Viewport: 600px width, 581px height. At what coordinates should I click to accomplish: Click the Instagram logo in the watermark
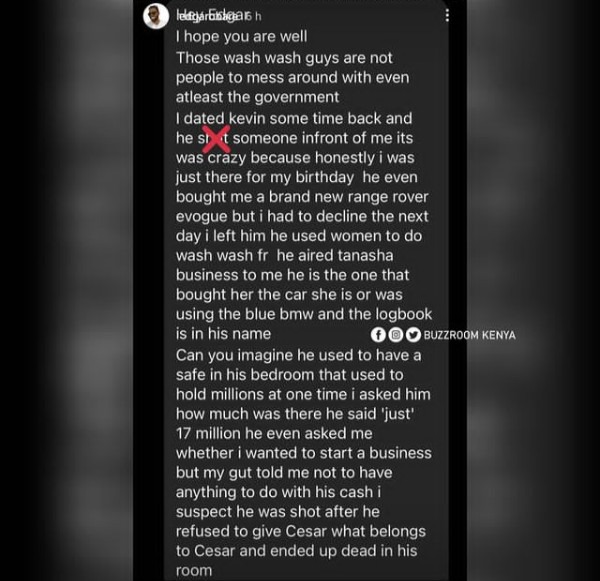(396, 335)
